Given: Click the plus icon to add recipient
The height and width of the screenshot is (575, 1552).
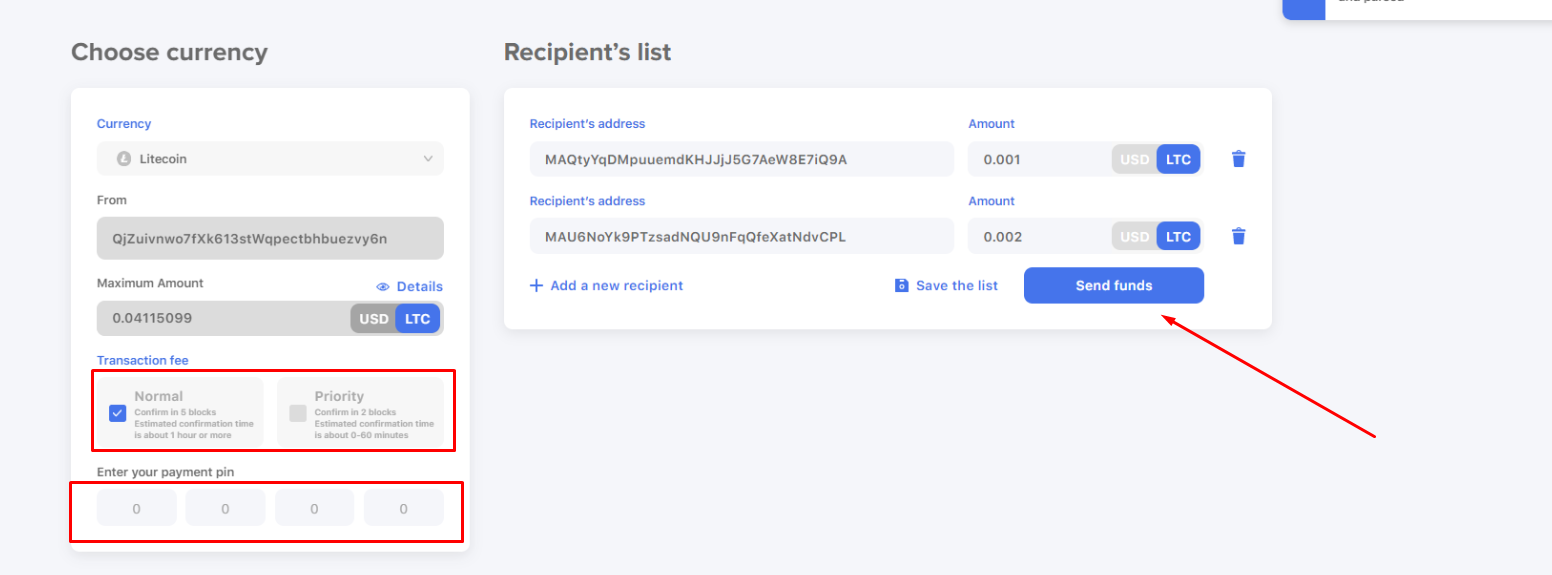Looking at the screenshot, I should [x=536, y=286].
